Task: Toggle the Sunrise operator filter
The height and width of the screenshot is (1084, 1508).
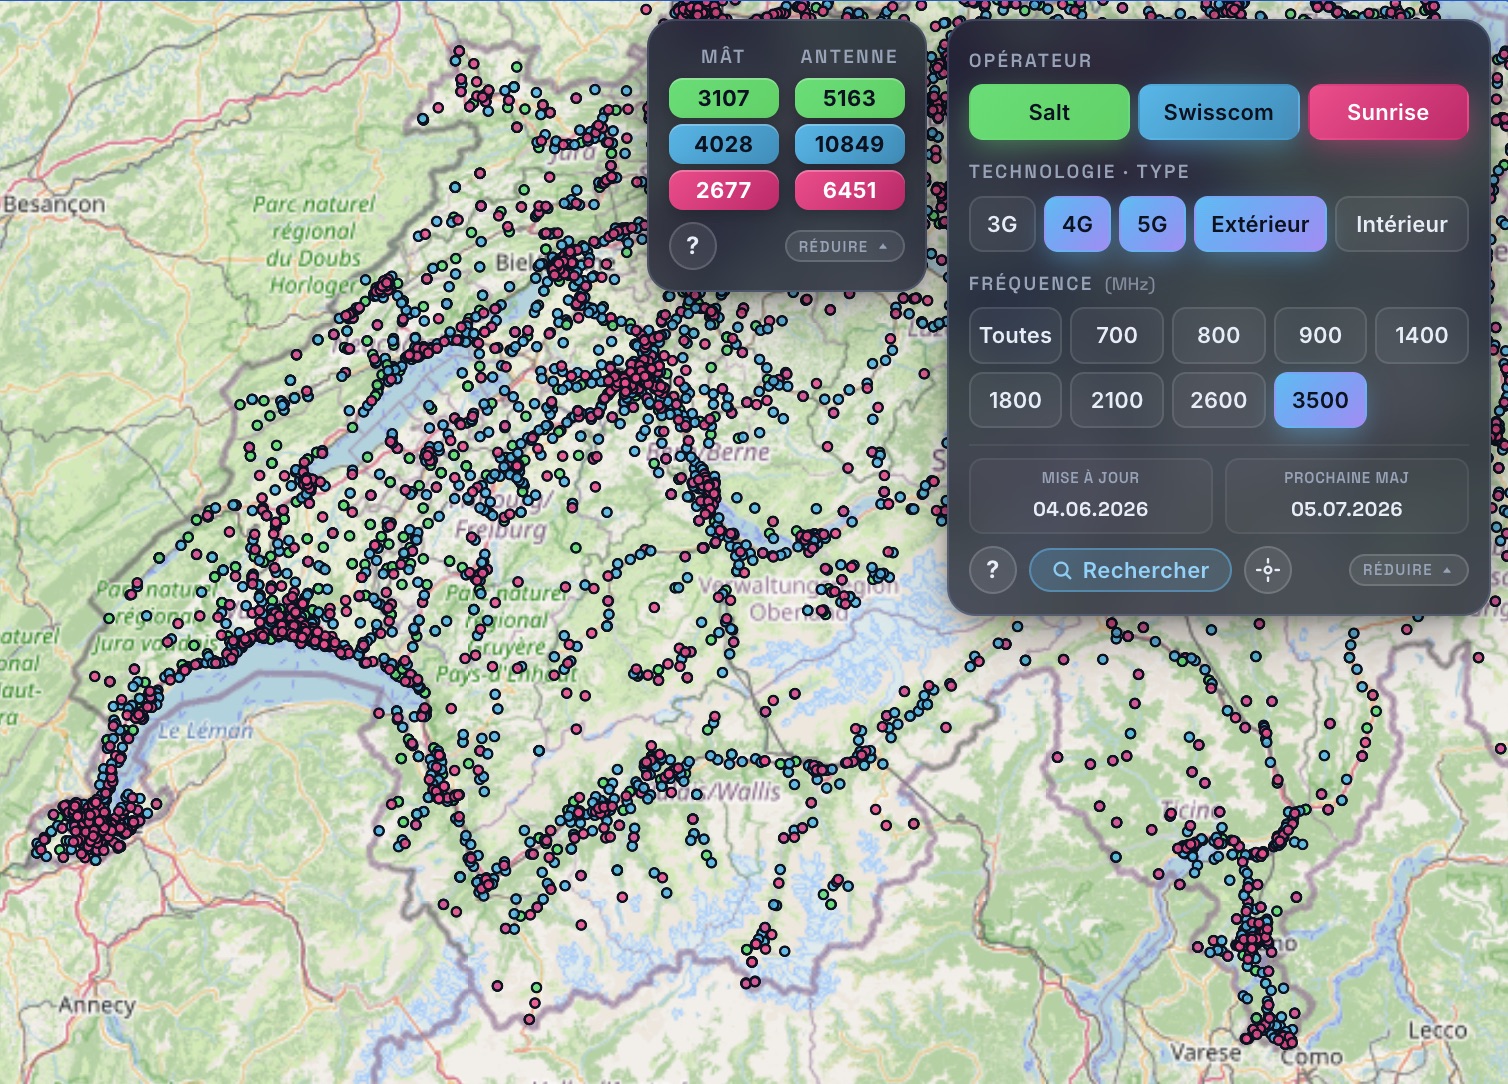Action: 1388,112
